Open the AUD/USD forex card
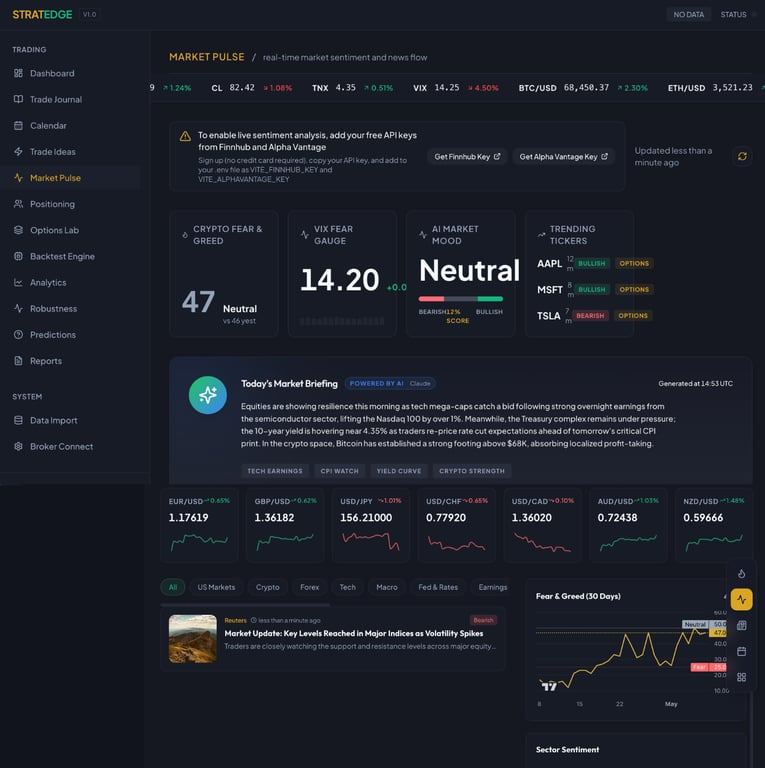 (x=628, y=525)
